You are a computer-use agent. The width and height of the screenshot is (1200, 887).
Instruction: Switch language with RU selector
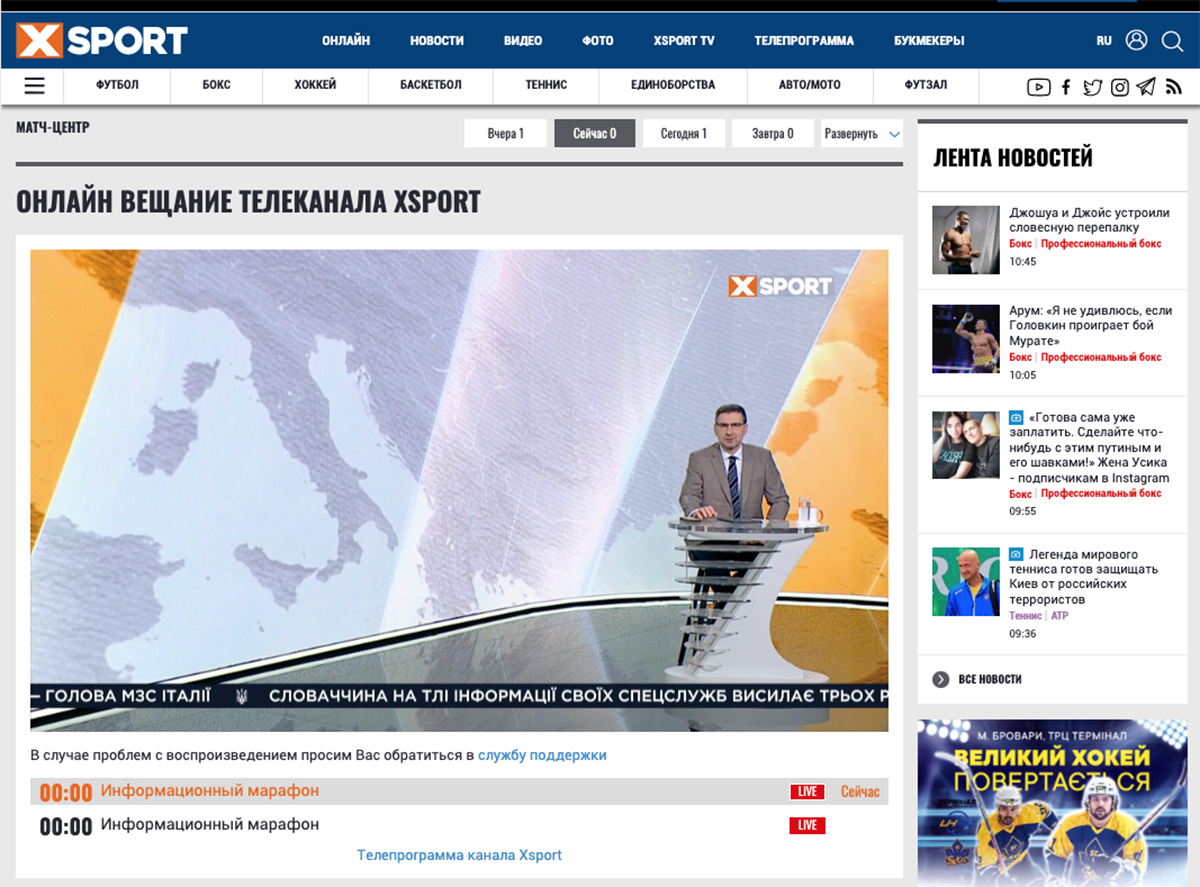[x=1104, y=41]
